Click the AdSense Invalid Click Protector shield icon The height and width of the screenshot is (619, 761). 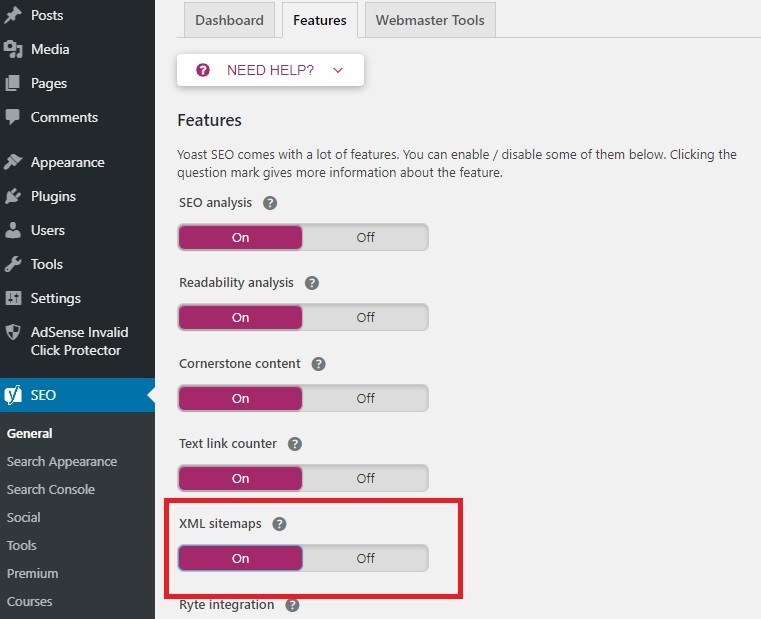[x=13, y=333]
